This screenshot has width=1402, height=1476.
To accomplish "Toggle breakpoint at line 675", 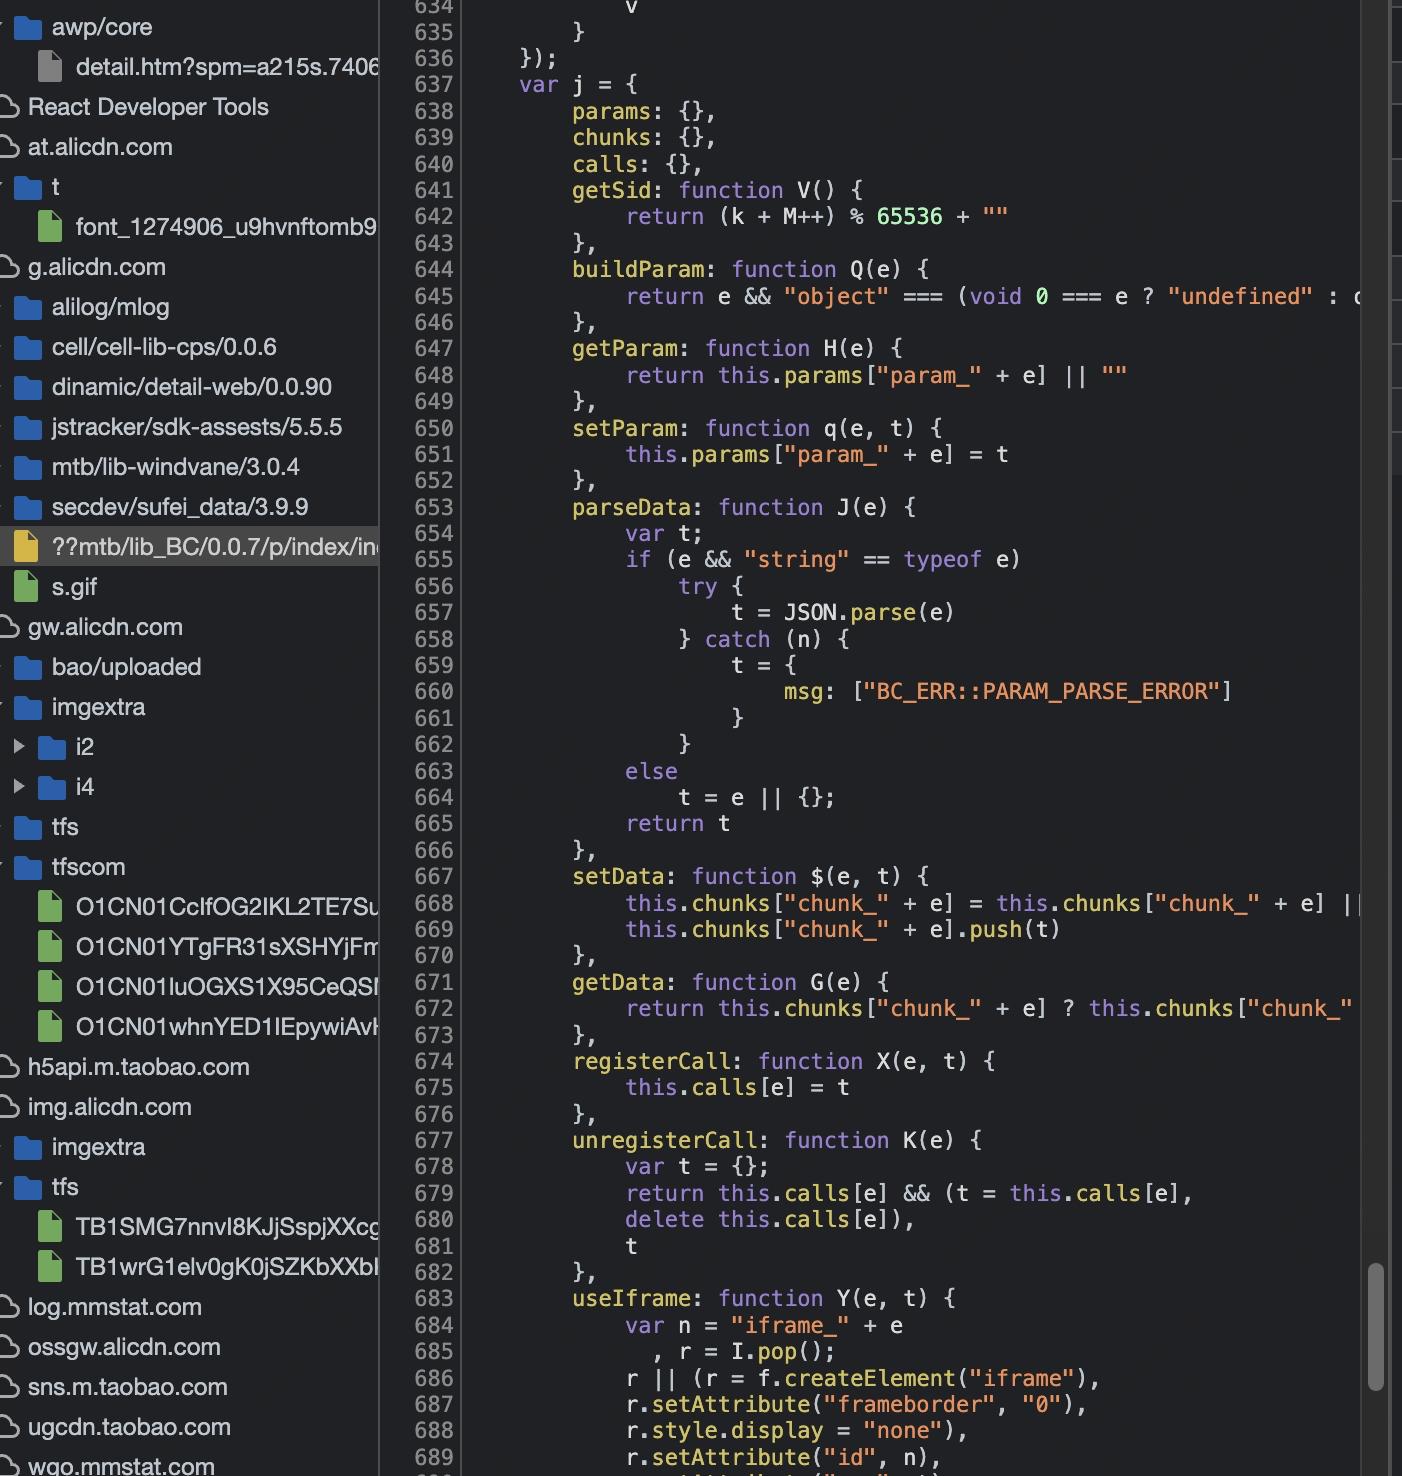I will (x=433, y=1087).
